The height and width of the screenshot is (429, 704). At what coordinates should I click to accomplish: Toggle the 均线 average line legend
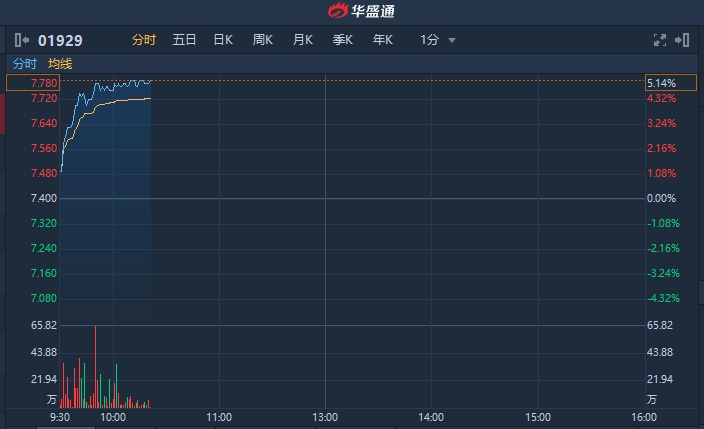pyautogui.click(x=60, y=63)
